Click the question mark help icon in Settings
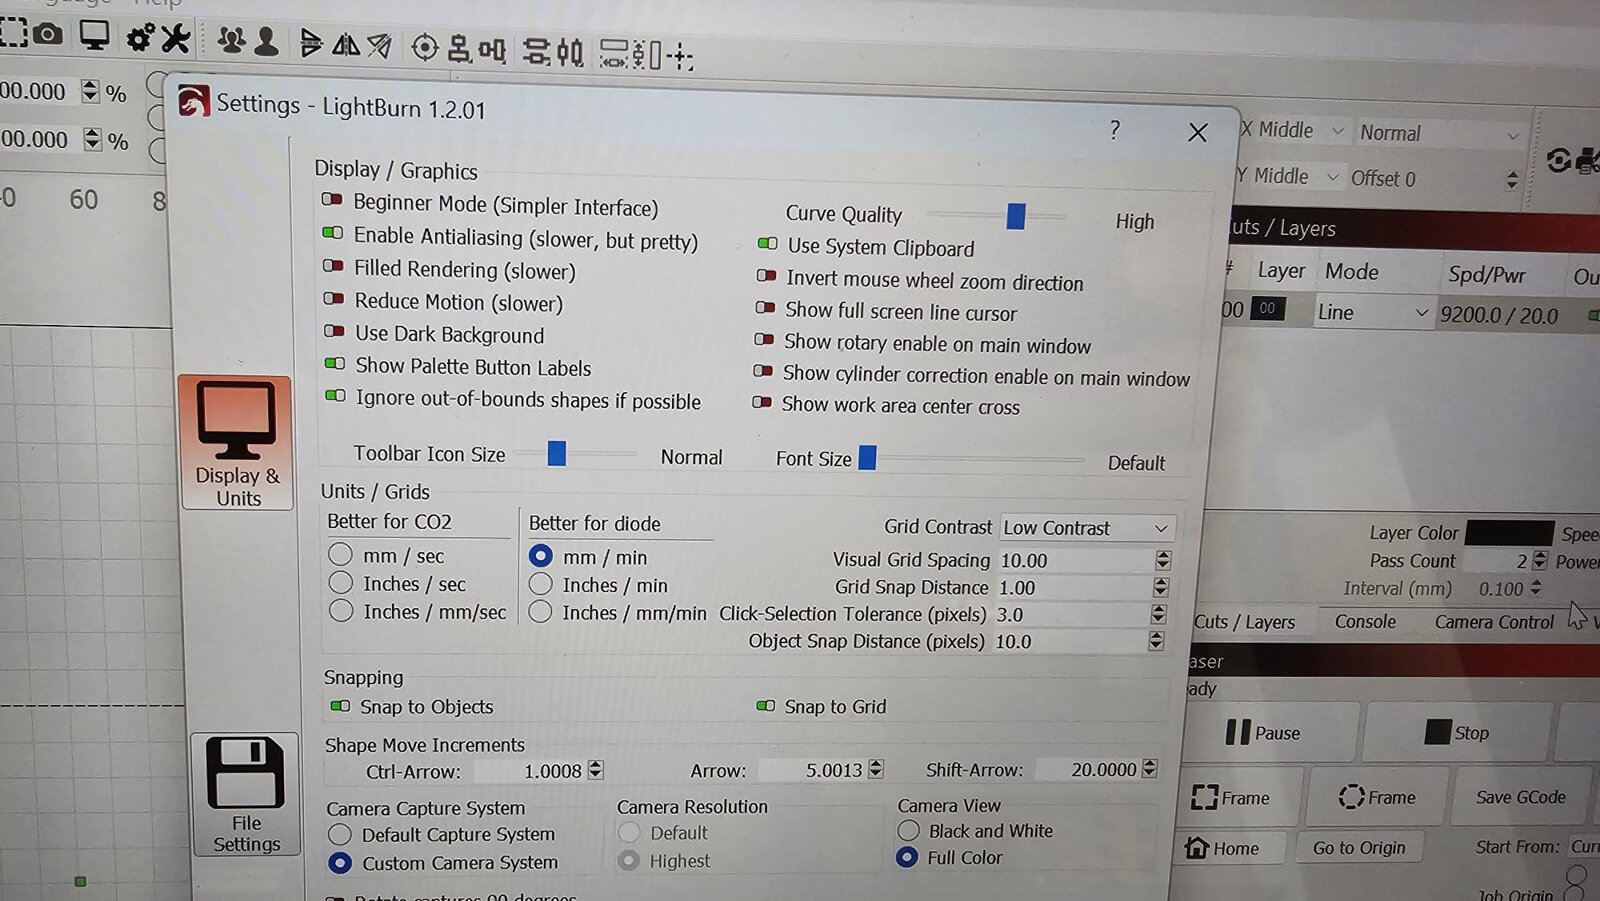 [x=1115, y=130]
